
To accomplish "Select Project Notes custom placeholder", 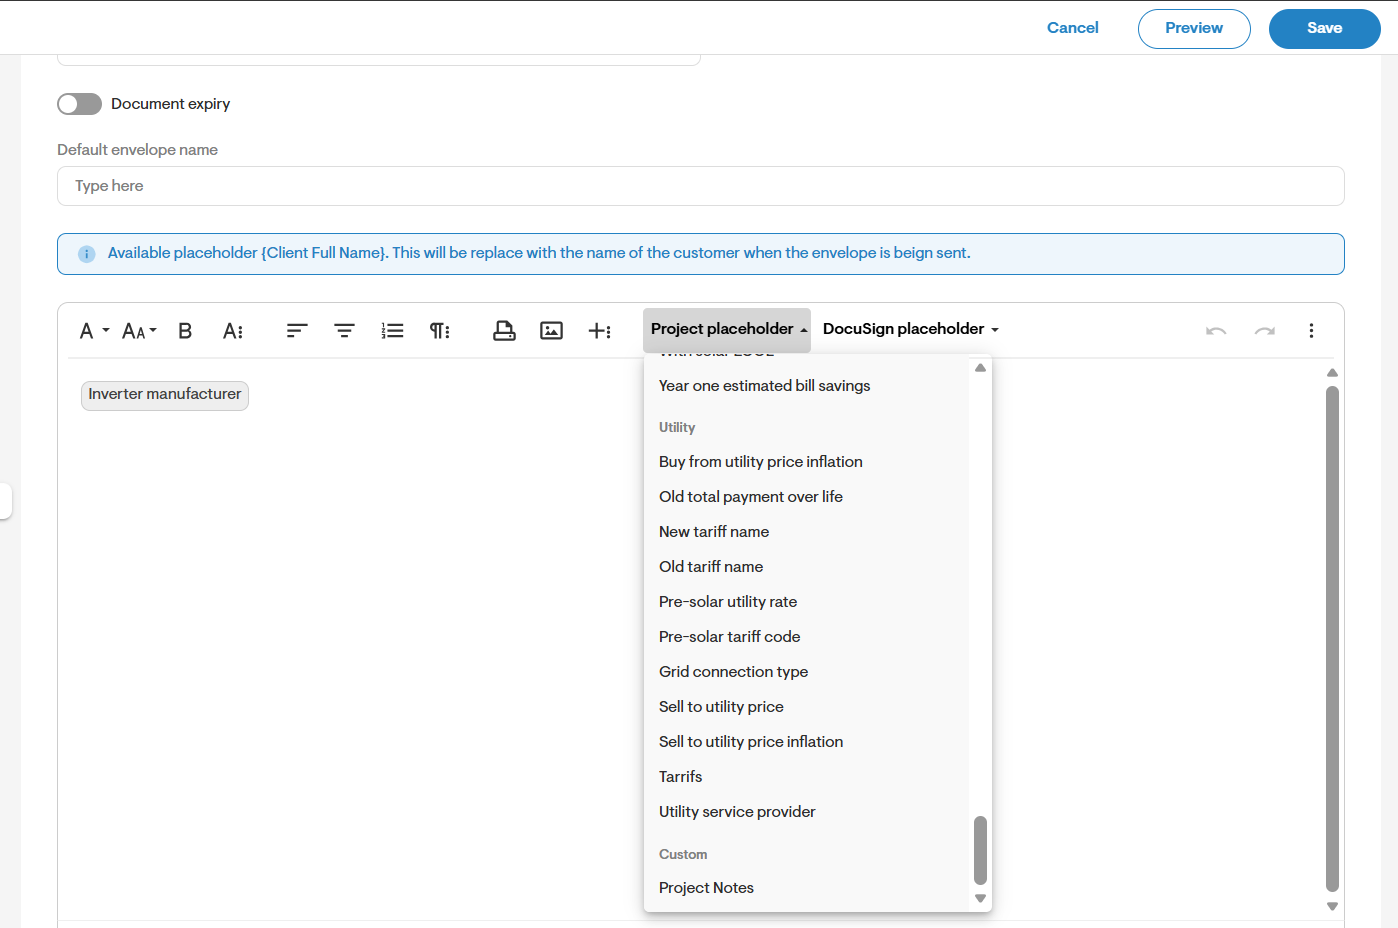I will coord(706,888).
